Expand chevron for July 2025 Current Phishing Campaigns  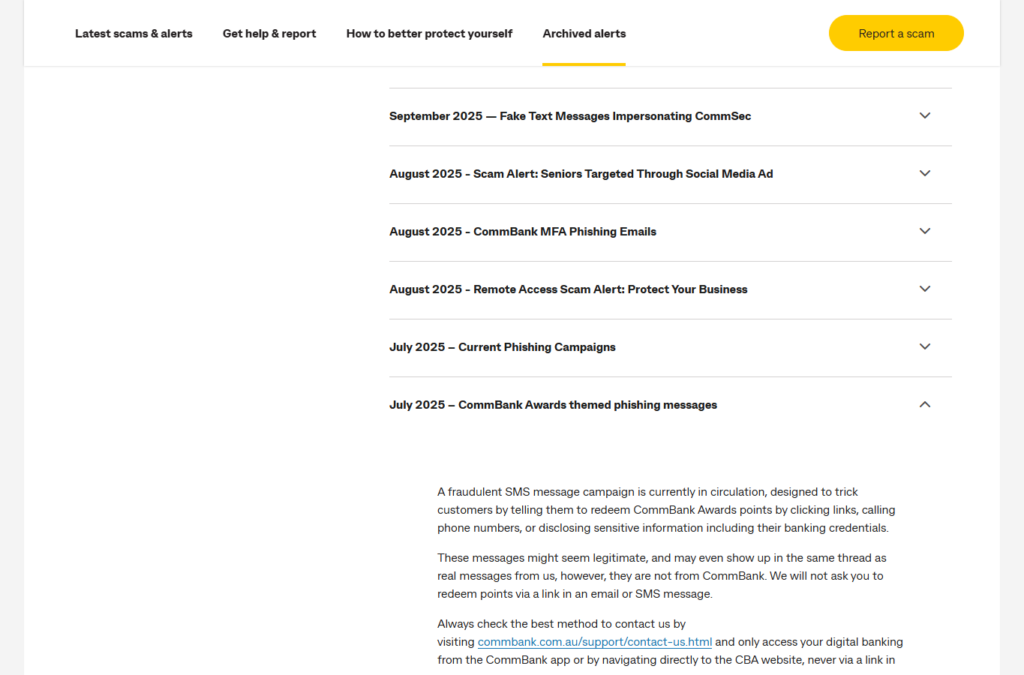(925, 347)
